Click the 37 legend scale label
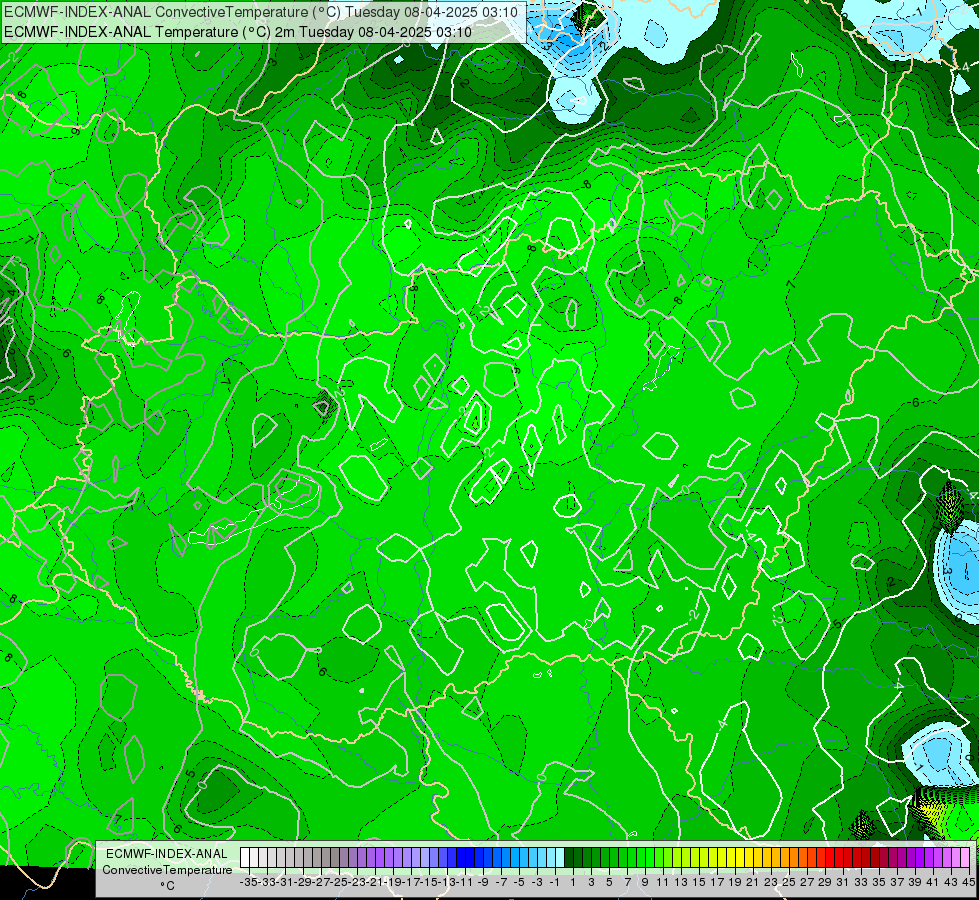Viewport: 979px width, 900px height. click(897, 882)
